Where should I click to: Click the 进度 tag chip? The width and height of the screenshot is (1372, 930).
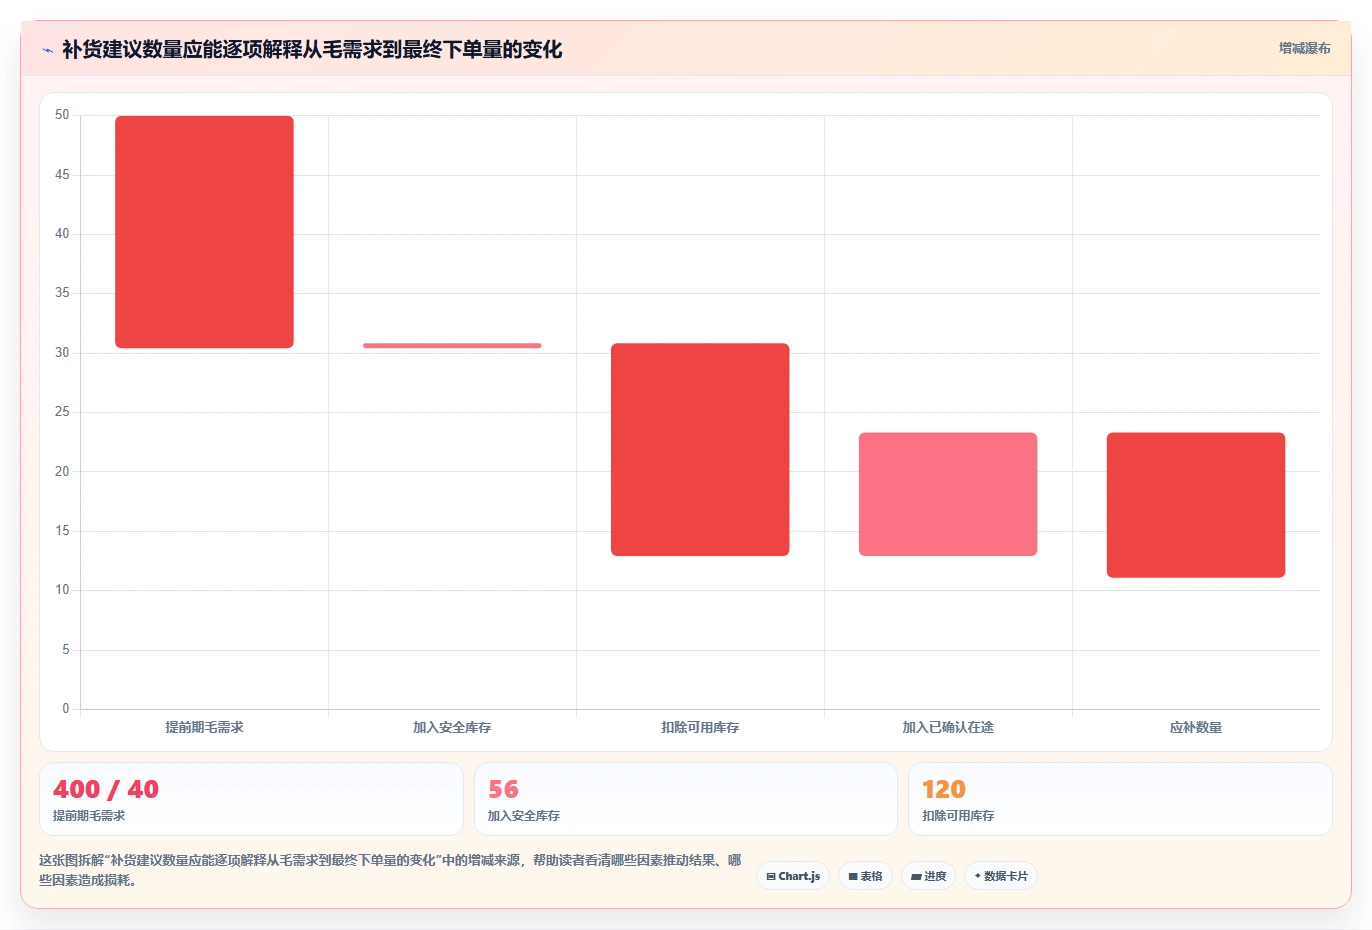click(x=929, y=876)
